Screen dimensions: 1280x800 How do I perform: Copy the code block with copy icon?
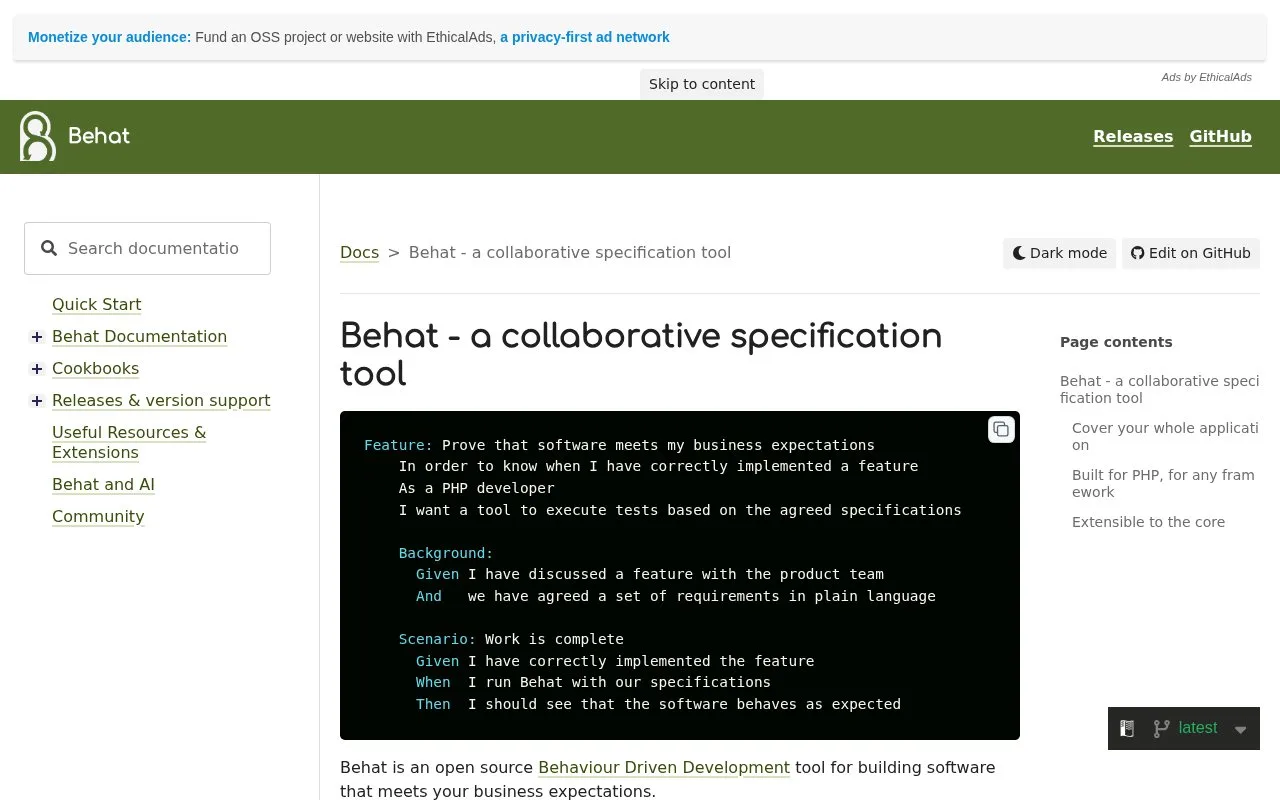tap(1001, 429)
